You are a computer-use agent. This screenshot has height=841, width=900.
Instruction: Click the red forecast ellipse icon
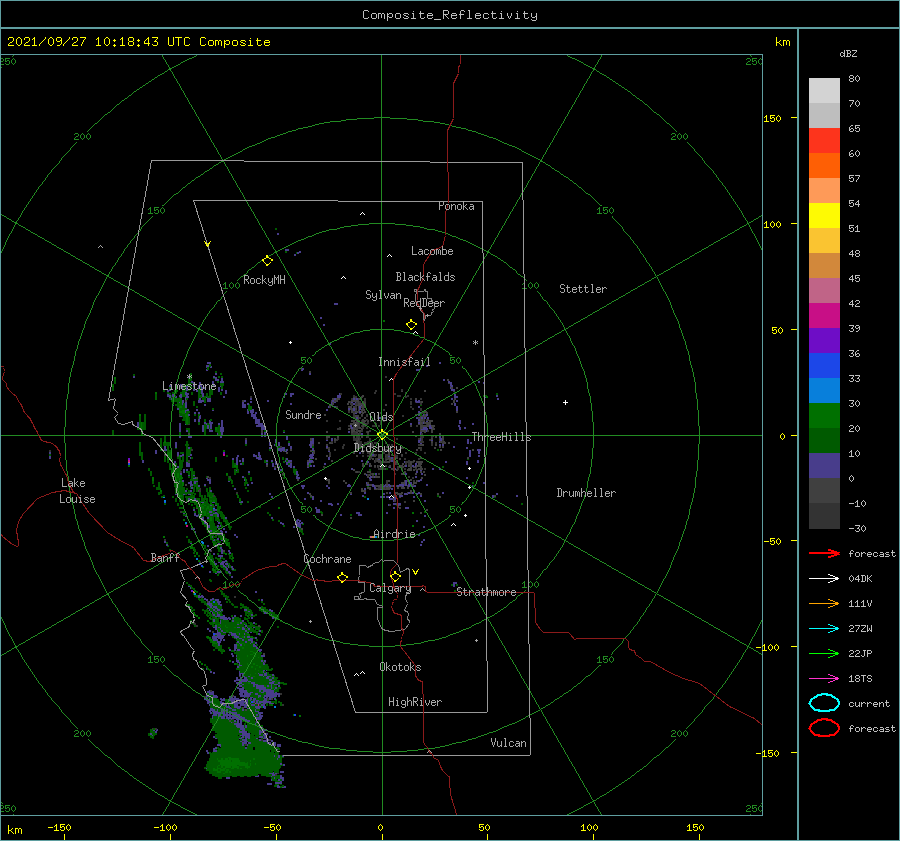[x=824, y=728]
